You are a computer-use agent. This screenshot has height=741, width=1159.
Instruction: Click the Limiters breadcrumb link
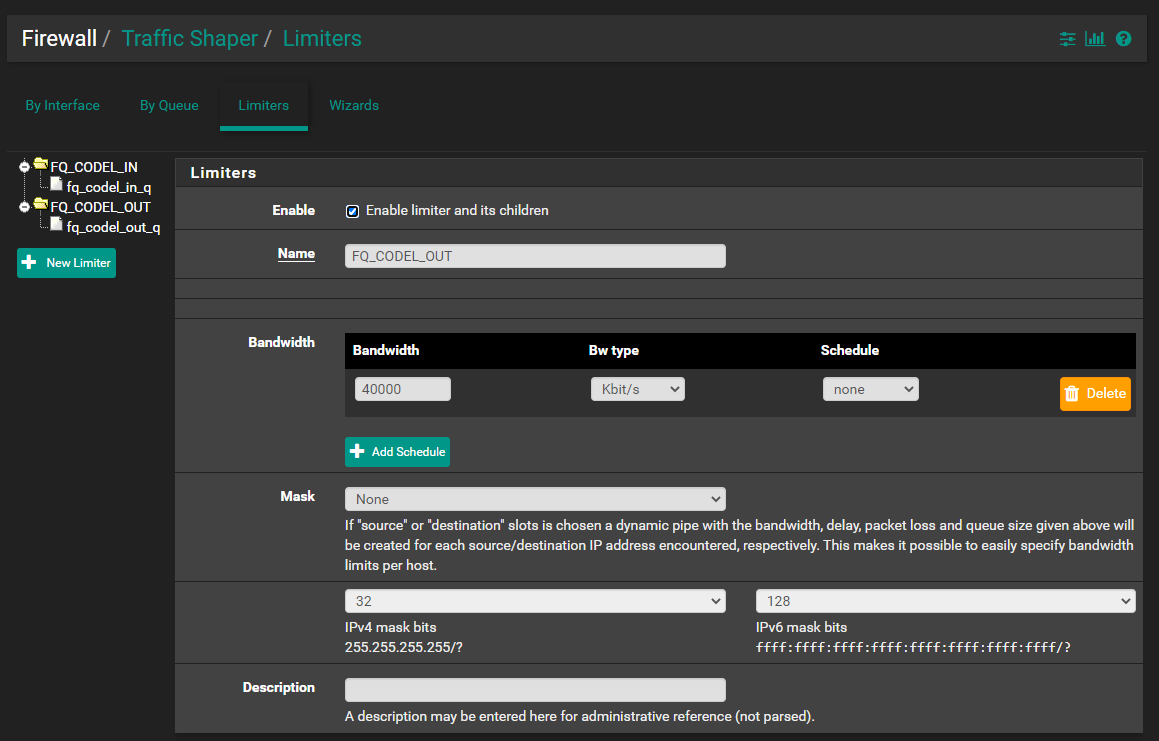tap(322, 38)
